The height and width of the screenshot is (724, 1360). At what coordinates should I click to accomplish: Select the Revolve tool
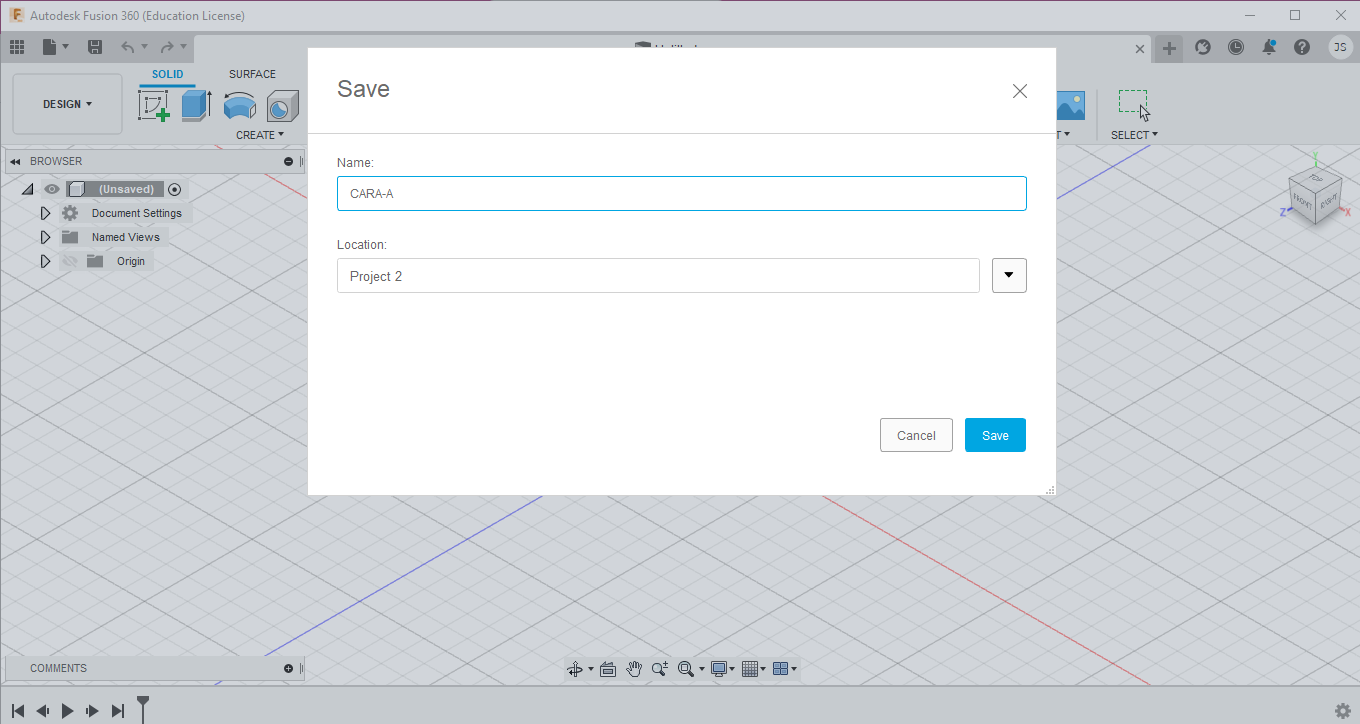pyautogui.click(x=239, y=105)
